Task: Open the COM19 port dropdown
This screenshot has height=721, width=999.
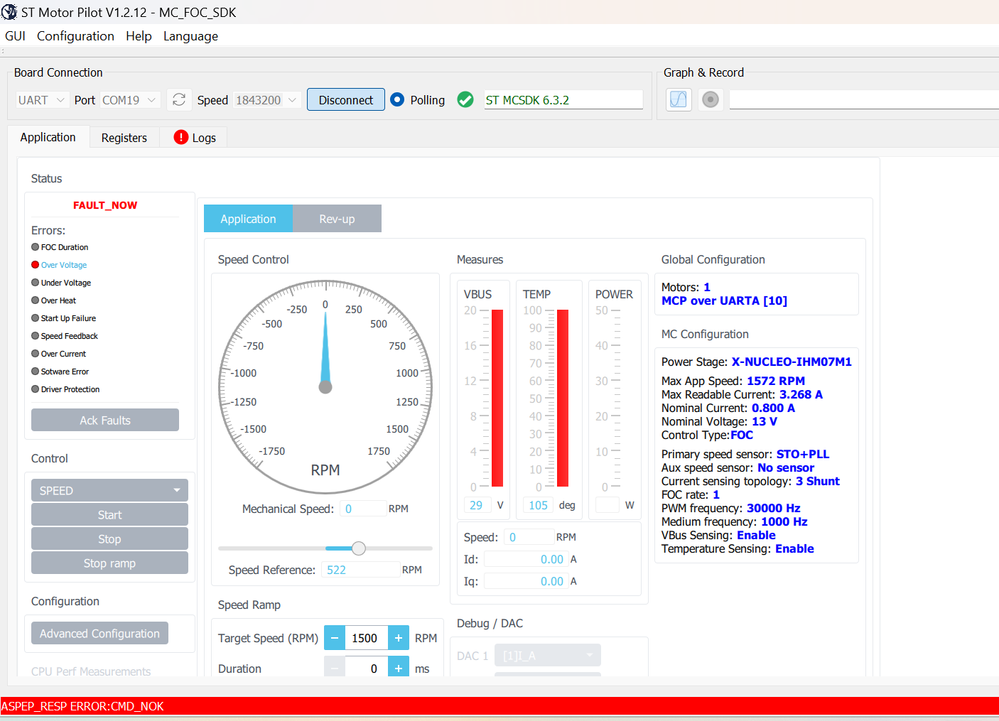Action: [x=129, y=100]
